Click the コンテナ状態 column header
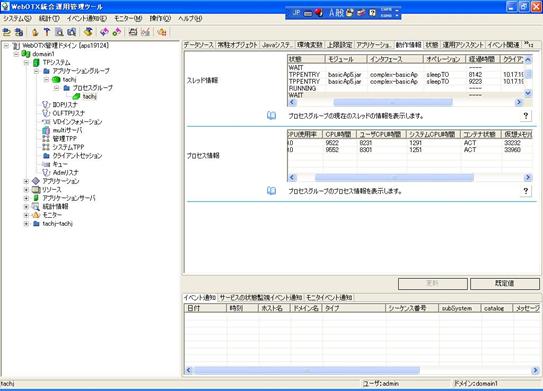 [480, 134]
